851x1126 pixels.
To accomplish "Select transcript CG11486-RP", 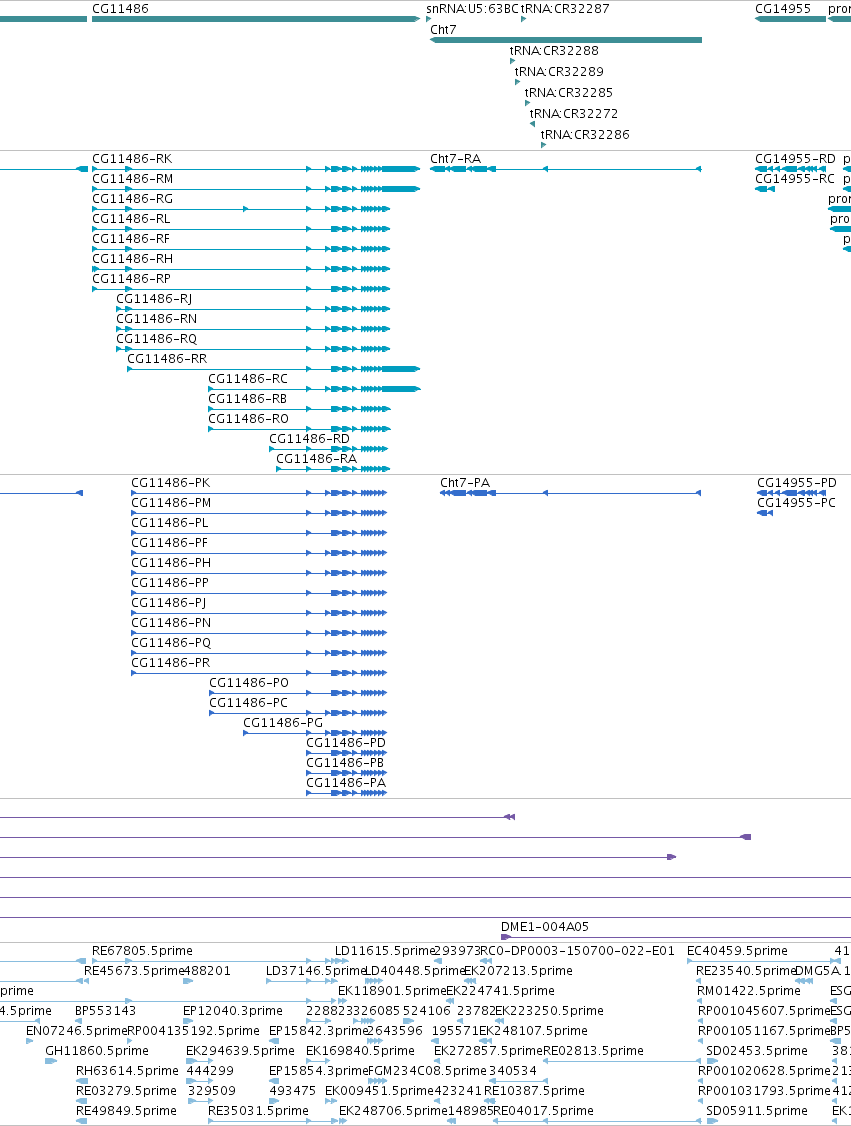I will point(241,289).
